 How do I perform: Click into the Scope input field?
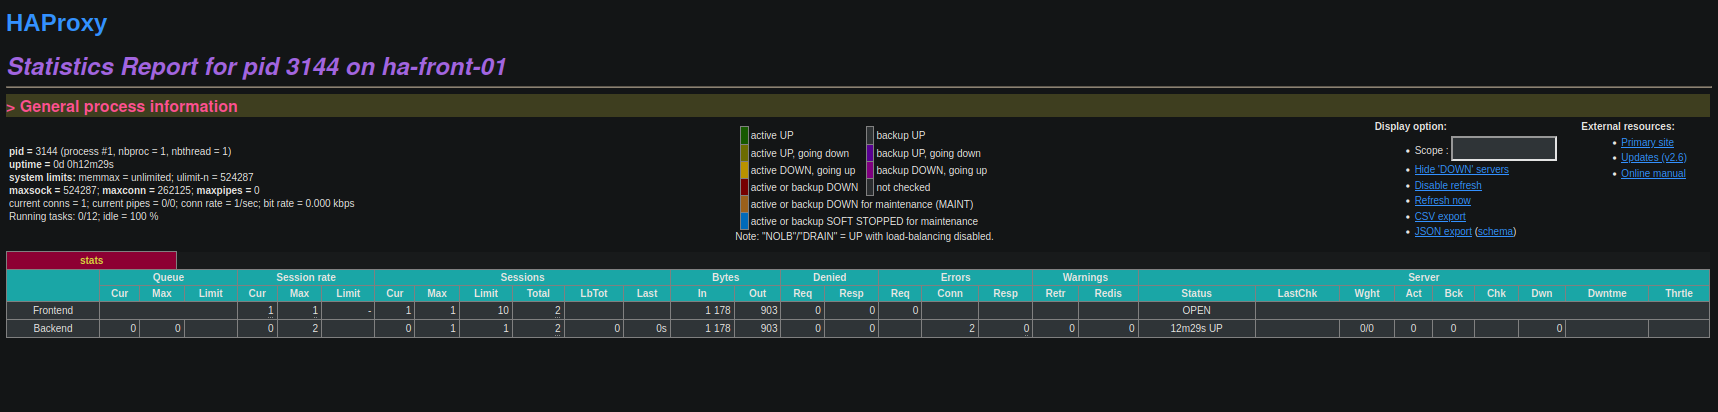[1503, 149]
